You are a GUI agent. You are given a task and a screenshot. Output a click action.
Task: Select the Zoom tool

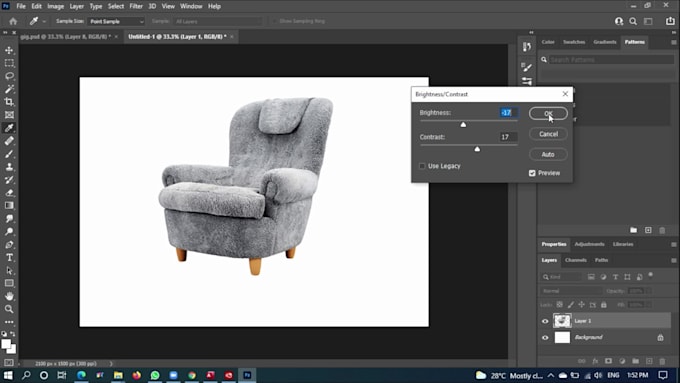pyautogui.click(x=9, y=309)
